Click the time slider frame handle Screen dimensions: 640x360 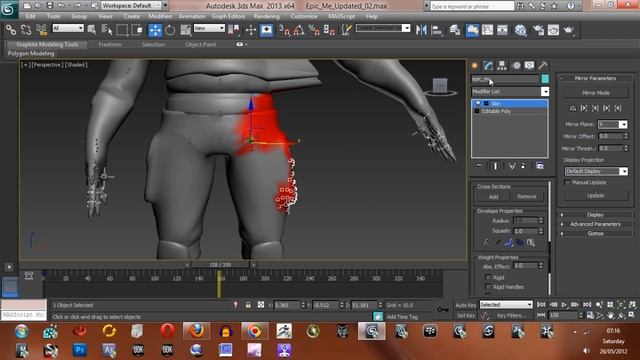(x=220, y=265)
